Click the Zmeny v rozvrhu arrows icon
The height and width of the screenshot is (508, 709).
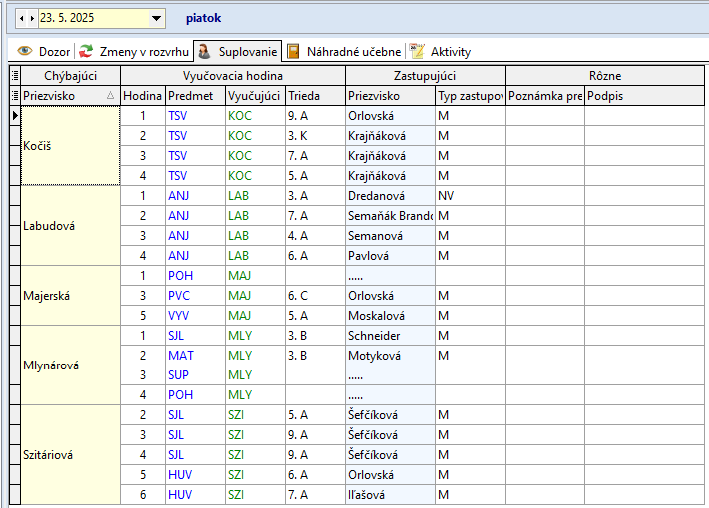click(86, 51)
